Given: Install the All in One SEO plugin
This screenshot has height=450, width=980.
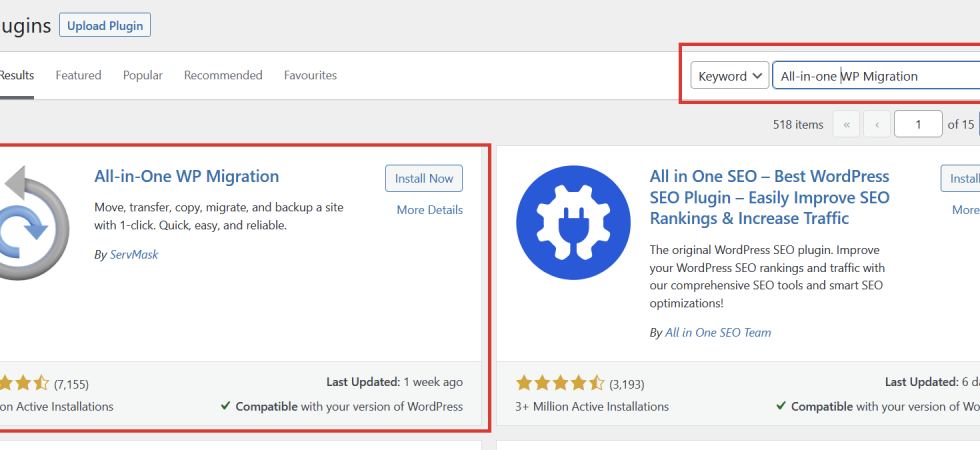Looking at the screenshot, I should pos(961,178).
